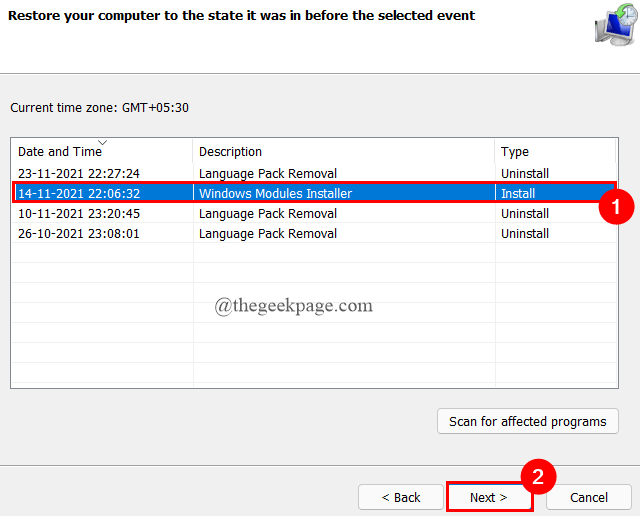Click the red number 2 annotation badge
The height and width of the screenshot is (516, 640).
[537, 477]
